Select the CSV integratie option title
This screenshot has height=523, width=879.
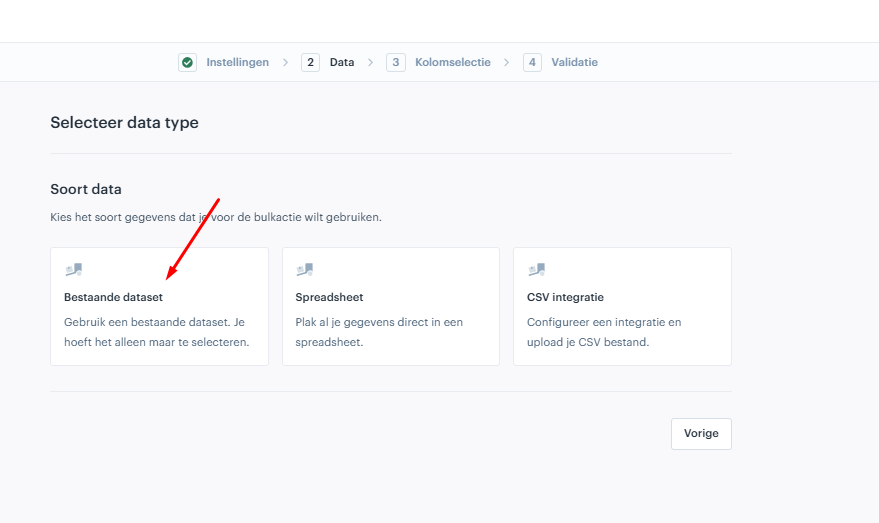pos(565,297)
